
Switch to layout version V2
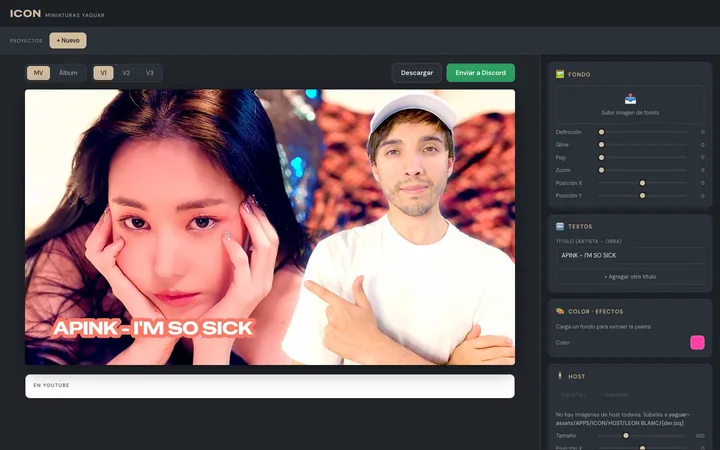[x=126, y=73]
